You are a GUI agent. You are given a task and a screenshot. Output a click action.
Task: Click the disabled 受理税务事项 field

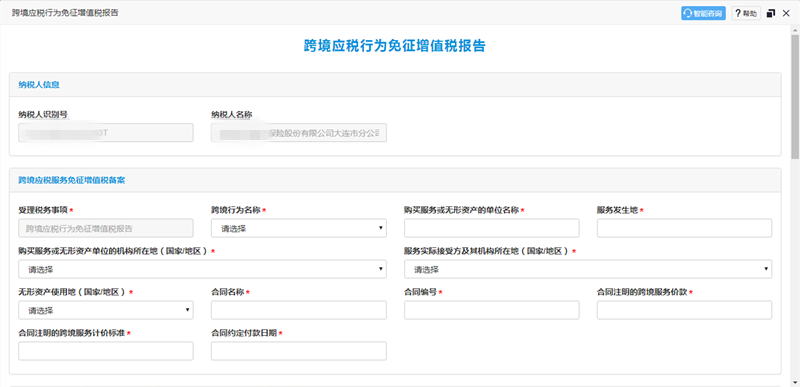pyautogui.click(x=106, y=228)
